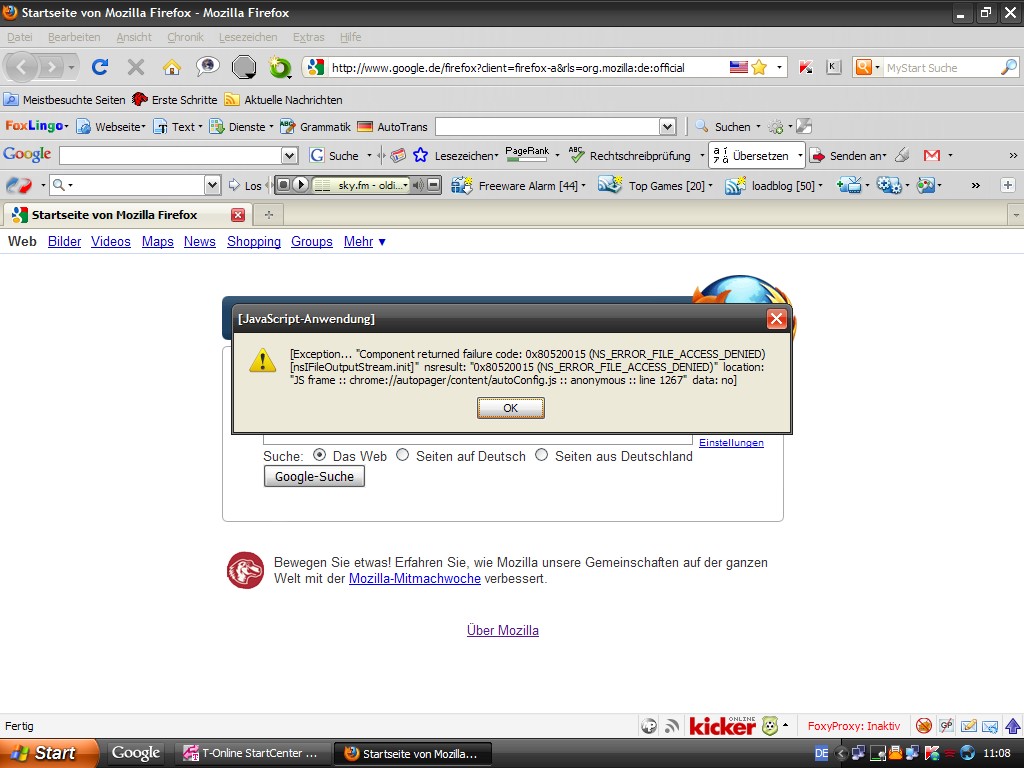Click the Windows Start button

point(48,753)
